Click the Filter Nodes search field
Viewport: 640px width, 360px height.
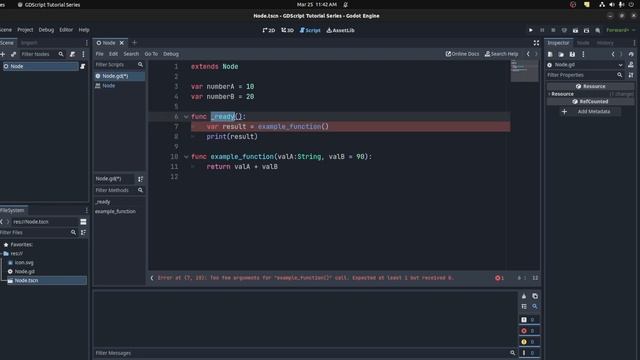click(42, 54)
